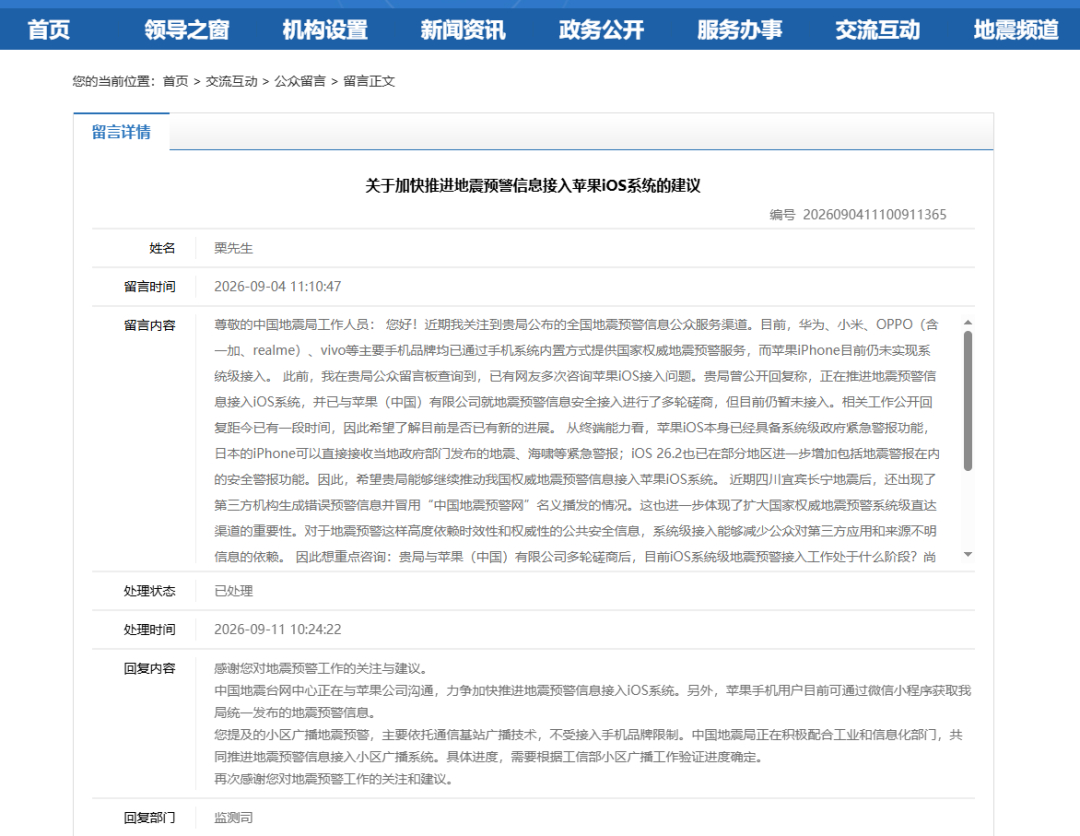Select the 服务办事 navigation item
Screen dimensions: 1080x836
740,30
